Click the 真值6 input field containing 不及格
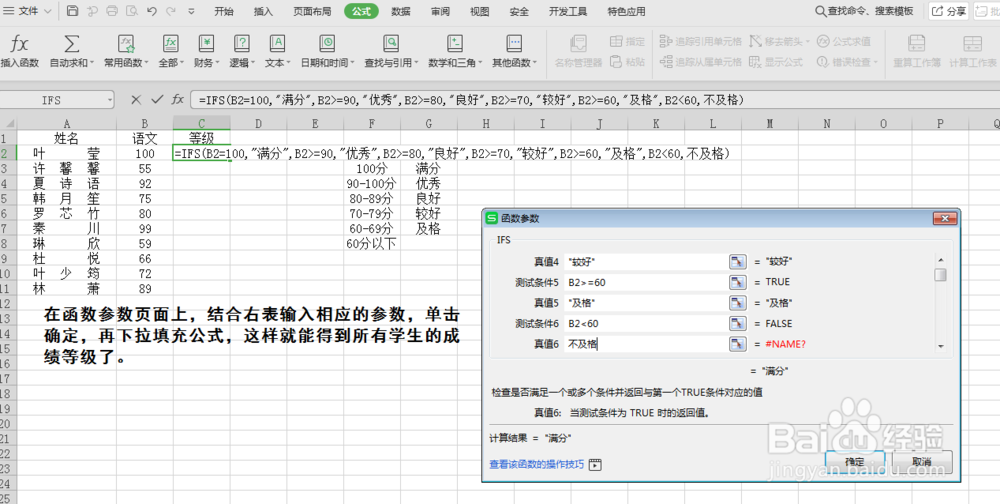This screenshot has height=504, width=1000. (x=645, y=344)
